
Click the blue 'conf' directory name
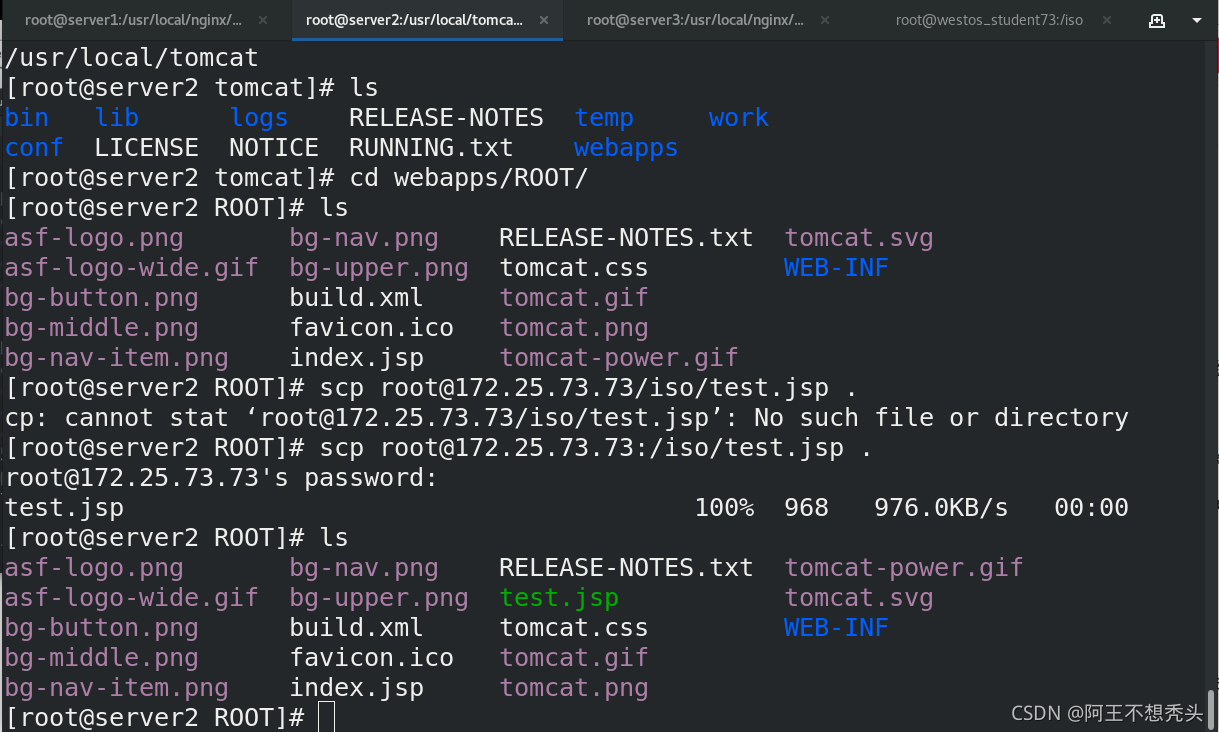point(34,148)
